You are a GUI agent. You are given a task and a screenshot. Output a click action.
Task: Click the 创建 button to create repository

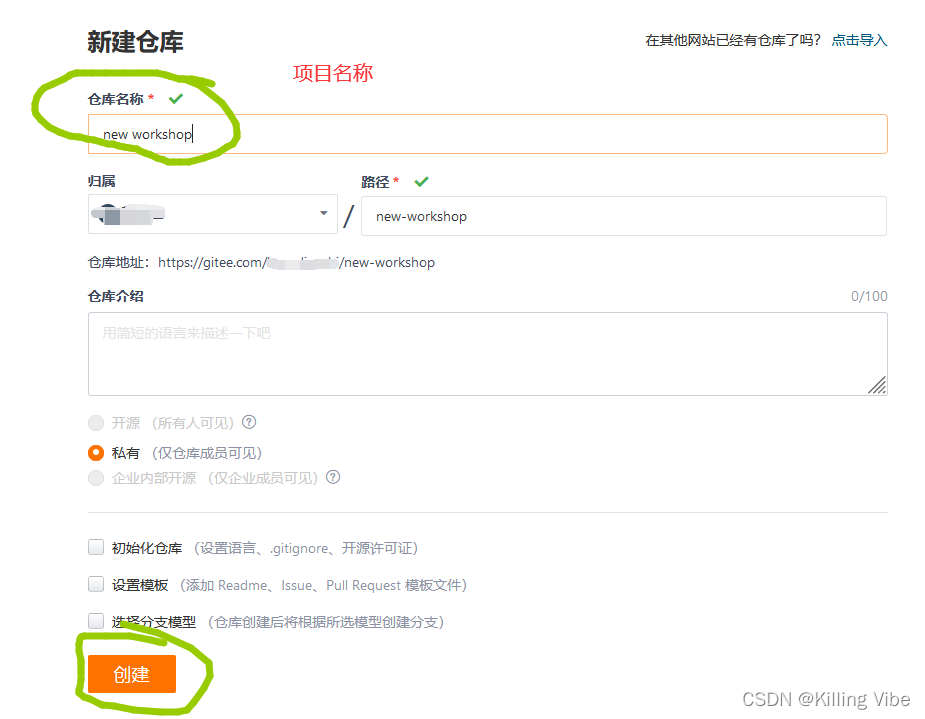[x=132, y=674]
